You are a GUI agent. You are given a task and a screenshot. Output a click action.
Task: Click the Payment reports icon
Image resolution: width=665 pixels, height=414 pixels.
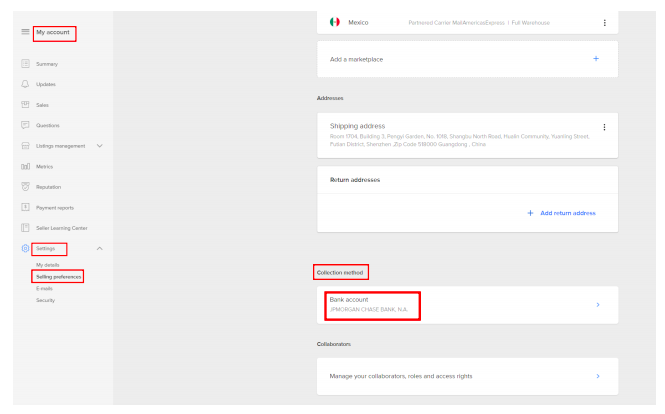click(25, 207)
